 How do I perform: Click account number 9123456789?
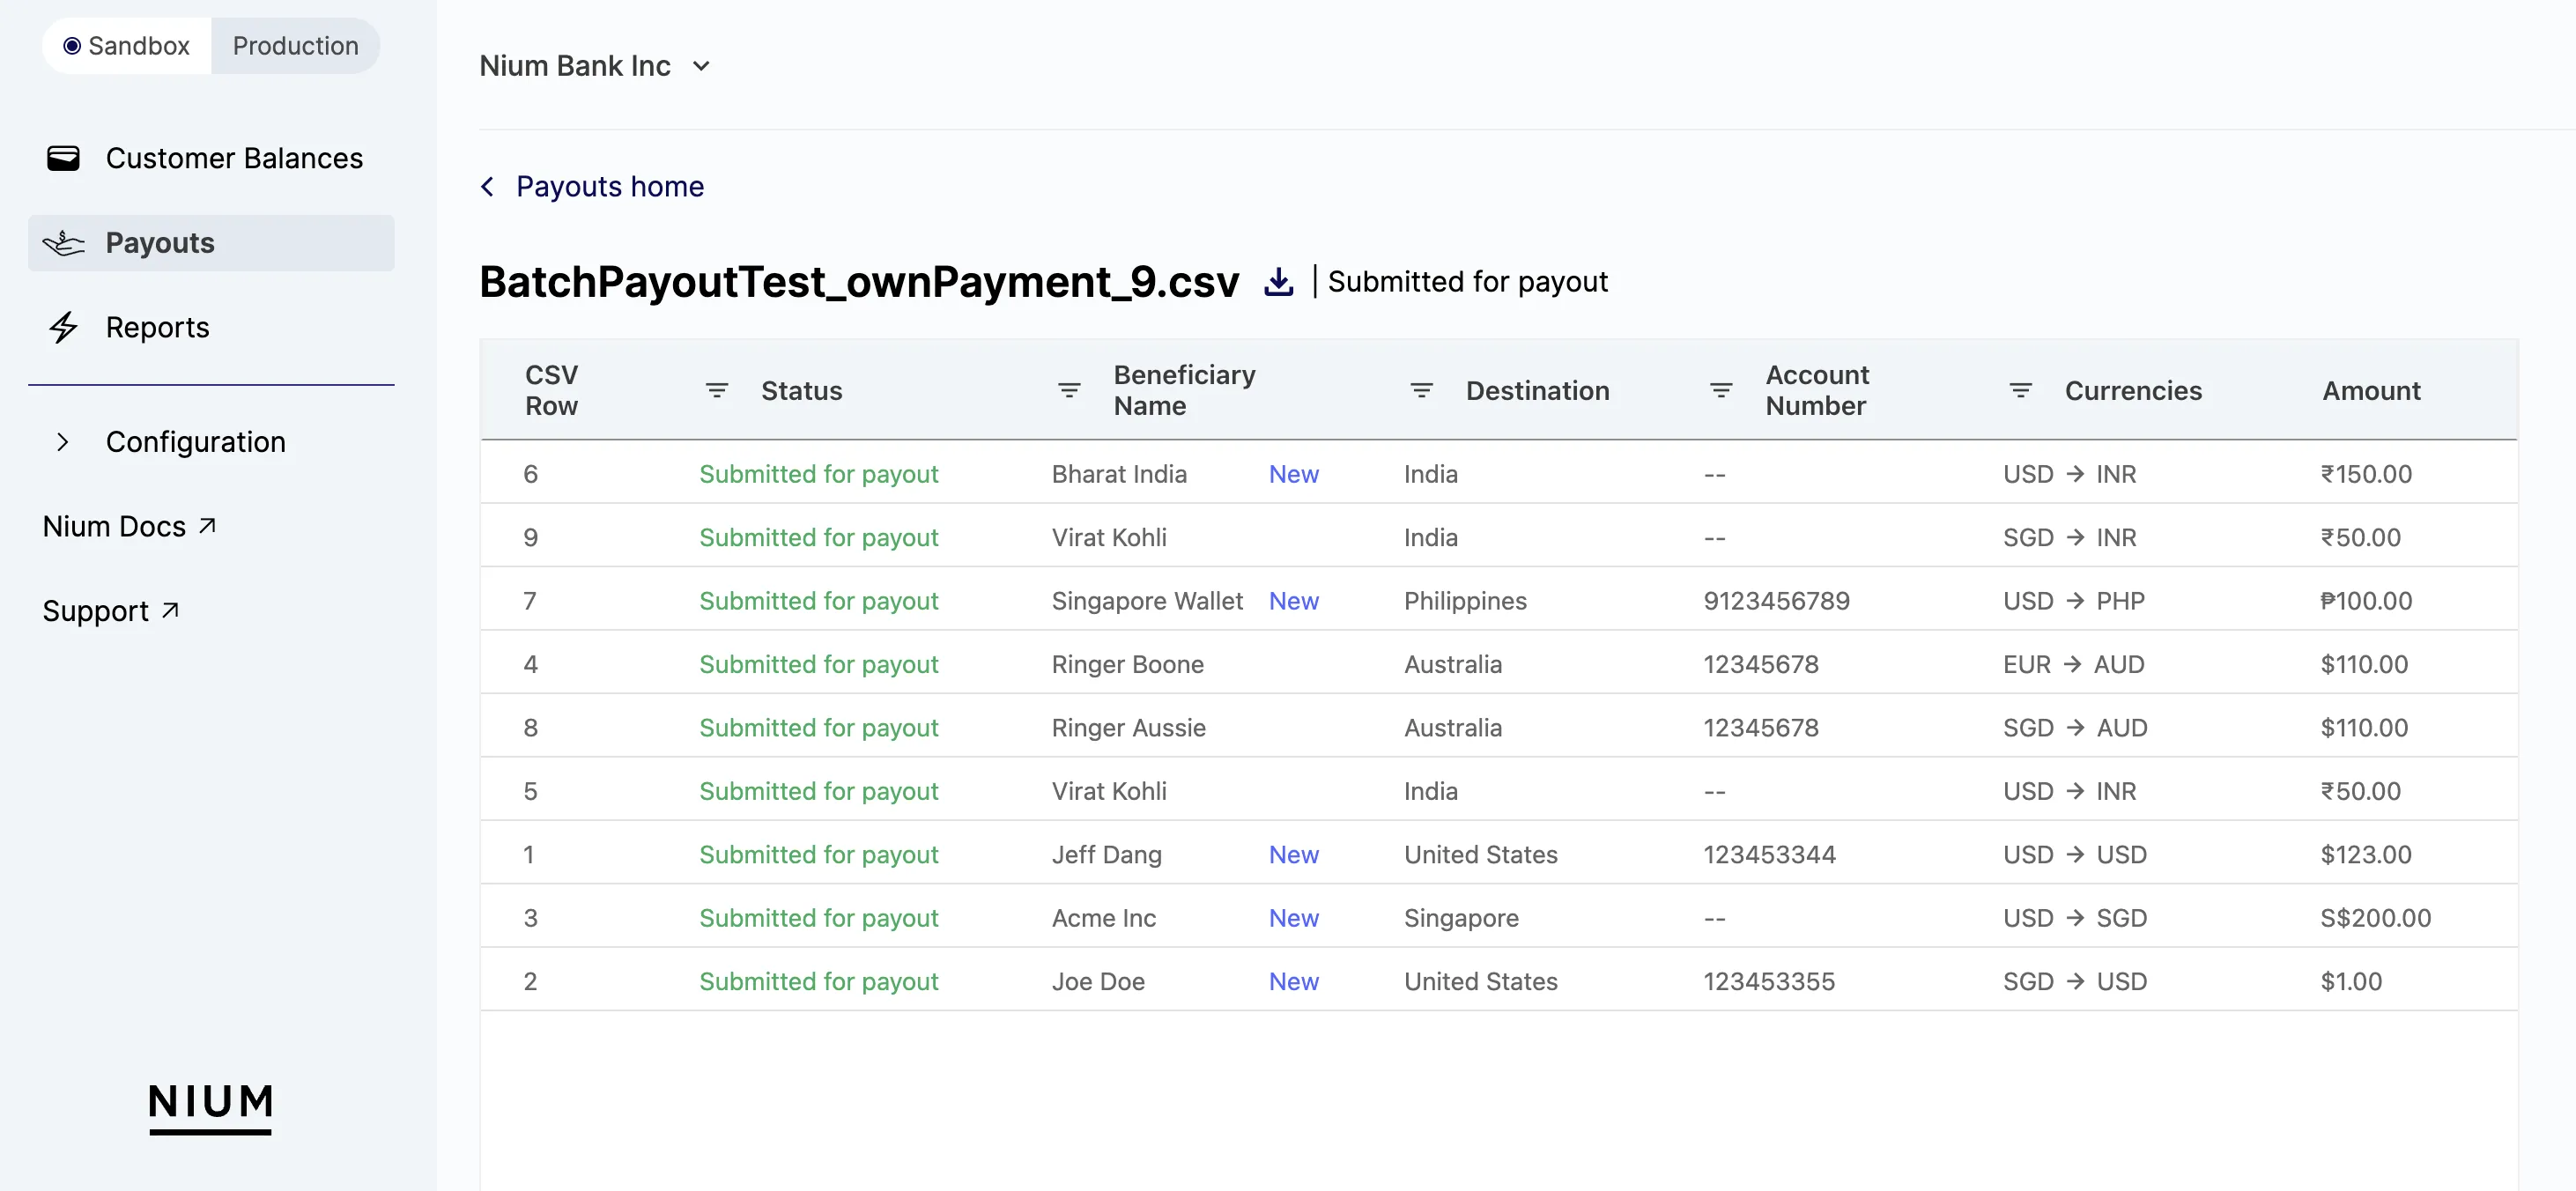1776,601
